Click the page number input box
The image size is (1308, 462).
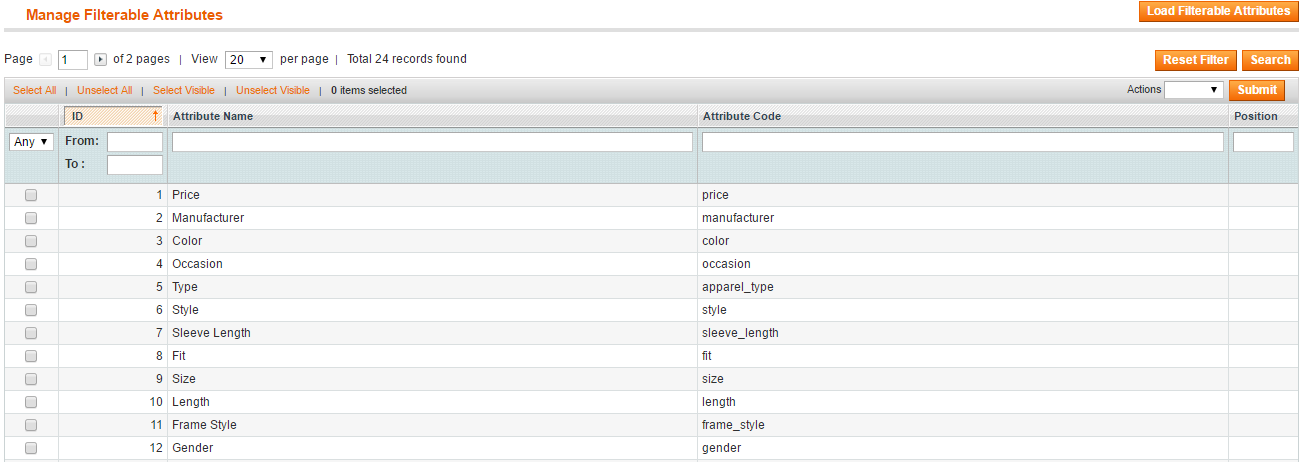(73, 60)
